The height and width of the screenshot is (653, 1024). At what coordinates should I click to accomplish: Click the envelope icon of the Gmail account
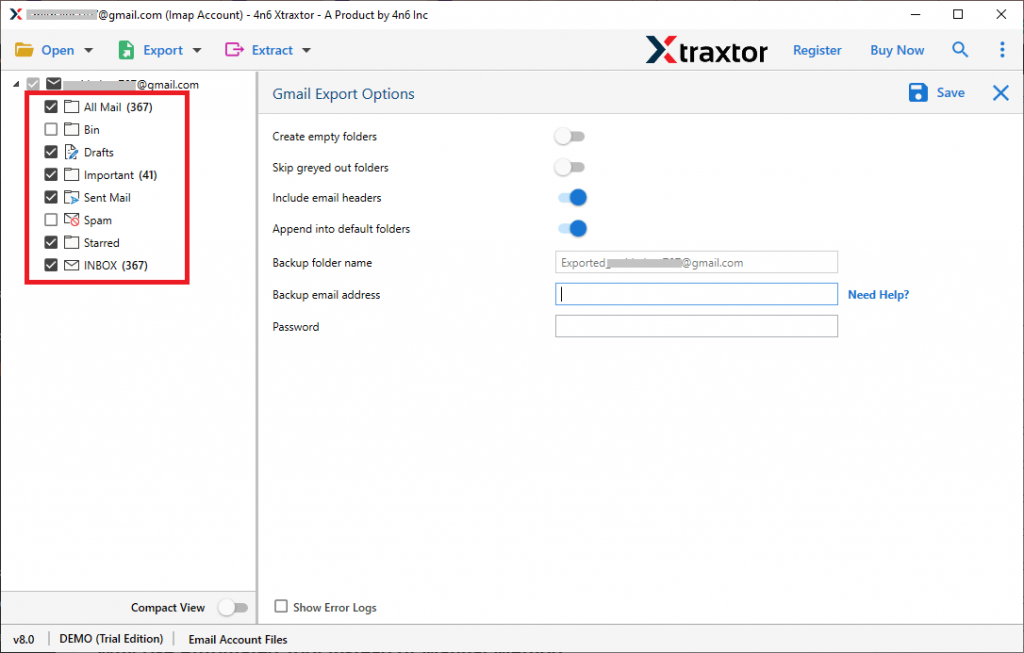[54, 84]
